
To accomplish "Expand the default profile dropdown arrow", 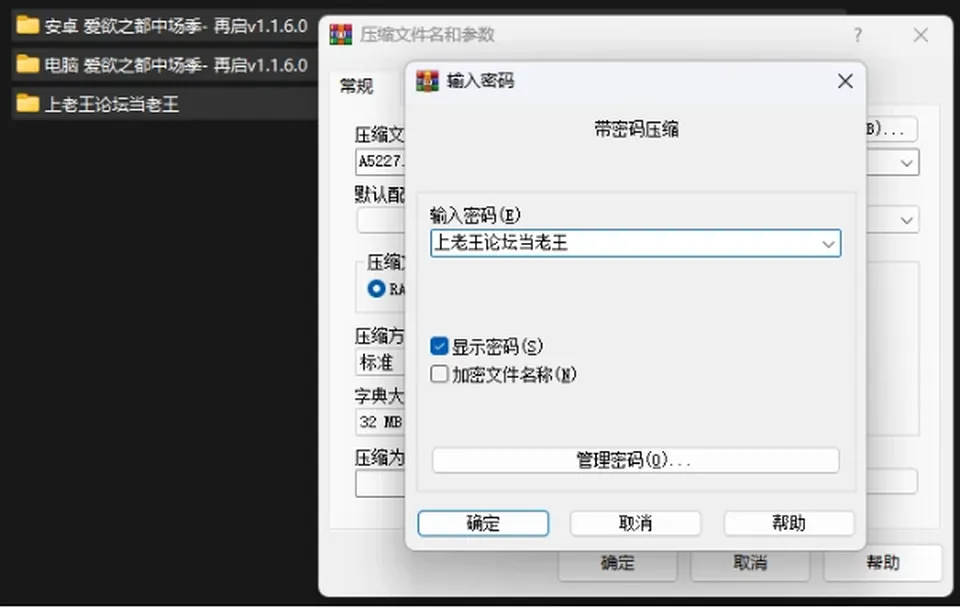I will click(x=906, y=220).
